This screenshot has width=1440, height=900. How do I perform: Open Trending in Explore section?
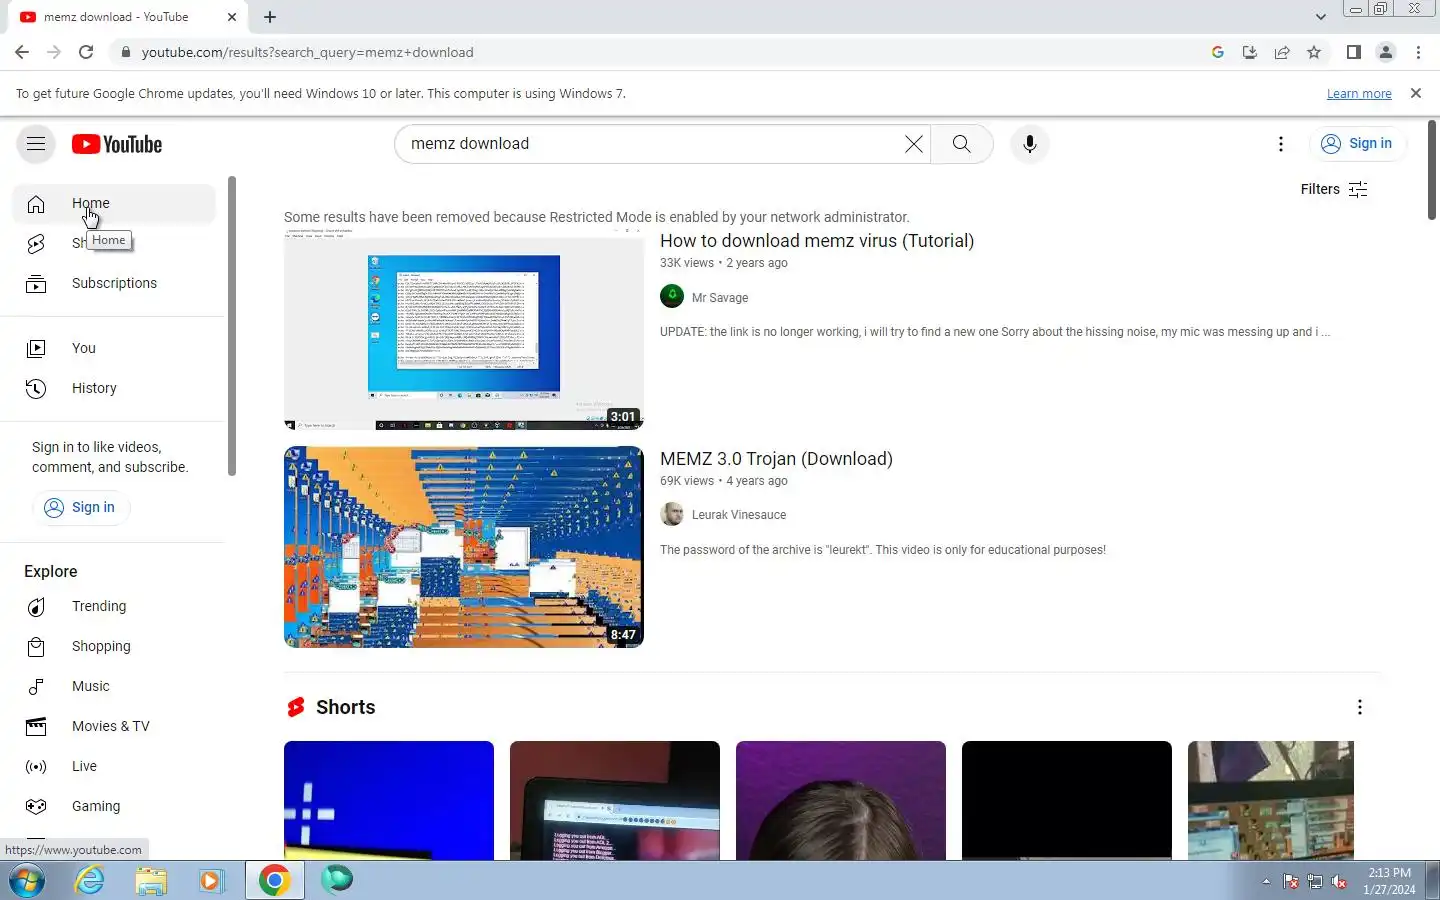coord(114,606)
